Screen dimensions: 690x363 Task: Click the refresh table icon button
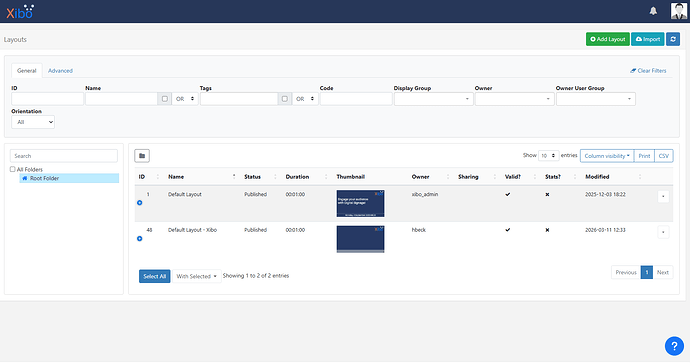(673, 39)
